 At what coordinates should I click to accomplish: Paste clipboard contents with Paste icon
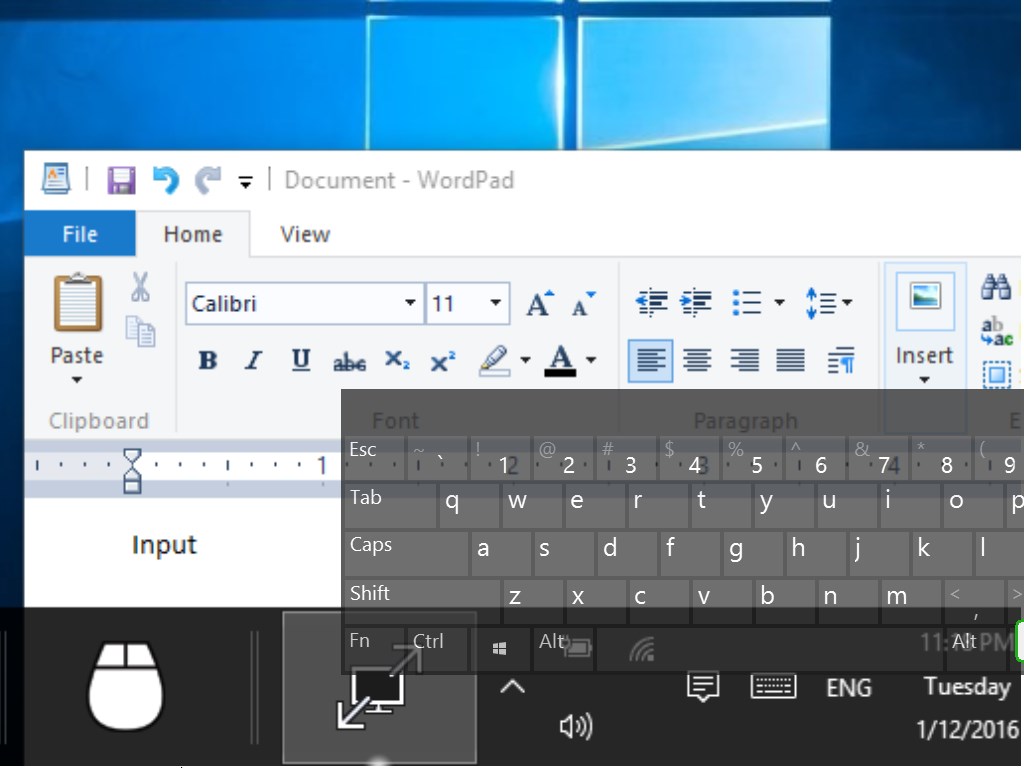[x=78, y=302]
